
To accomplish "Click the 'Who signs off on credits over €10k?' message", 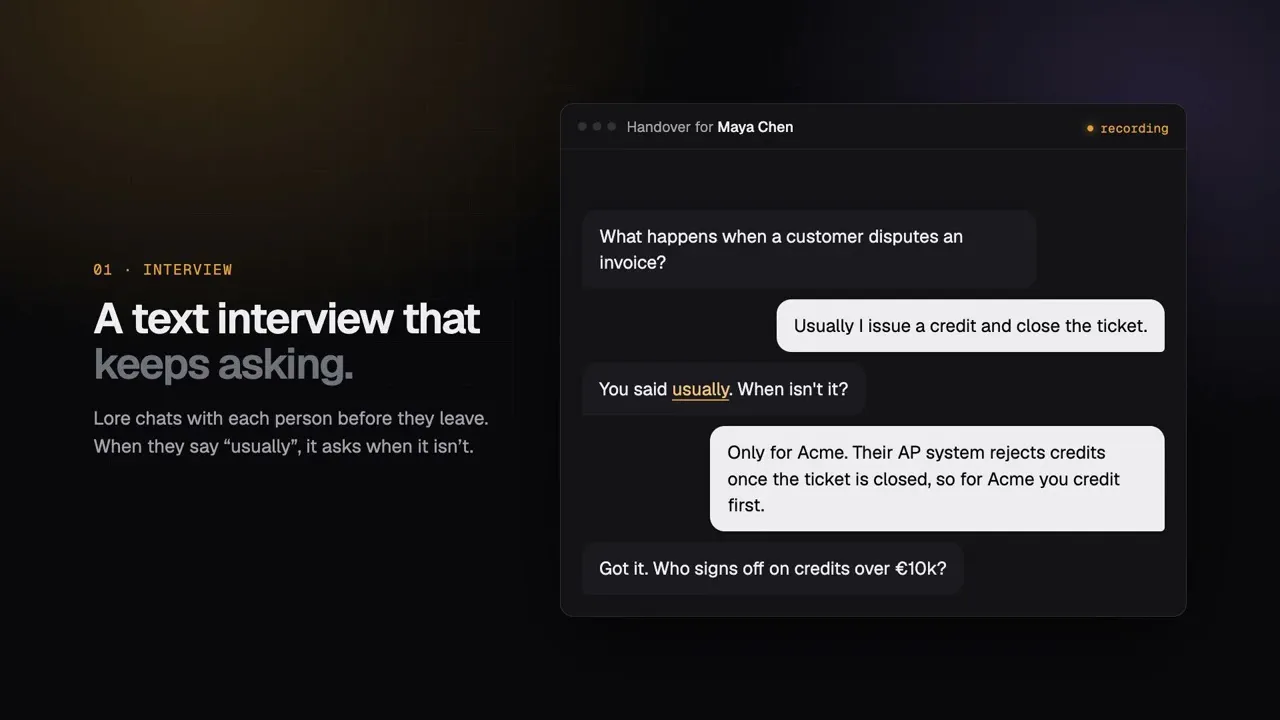I will click(x=772, y=568).
